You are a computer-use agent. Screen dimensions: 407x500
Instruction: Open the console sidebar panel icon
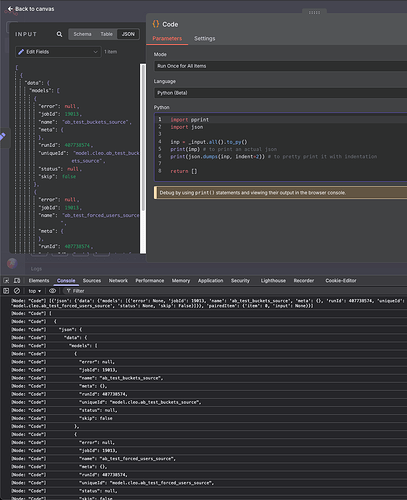pyautogui.click(x=6, y=291)
